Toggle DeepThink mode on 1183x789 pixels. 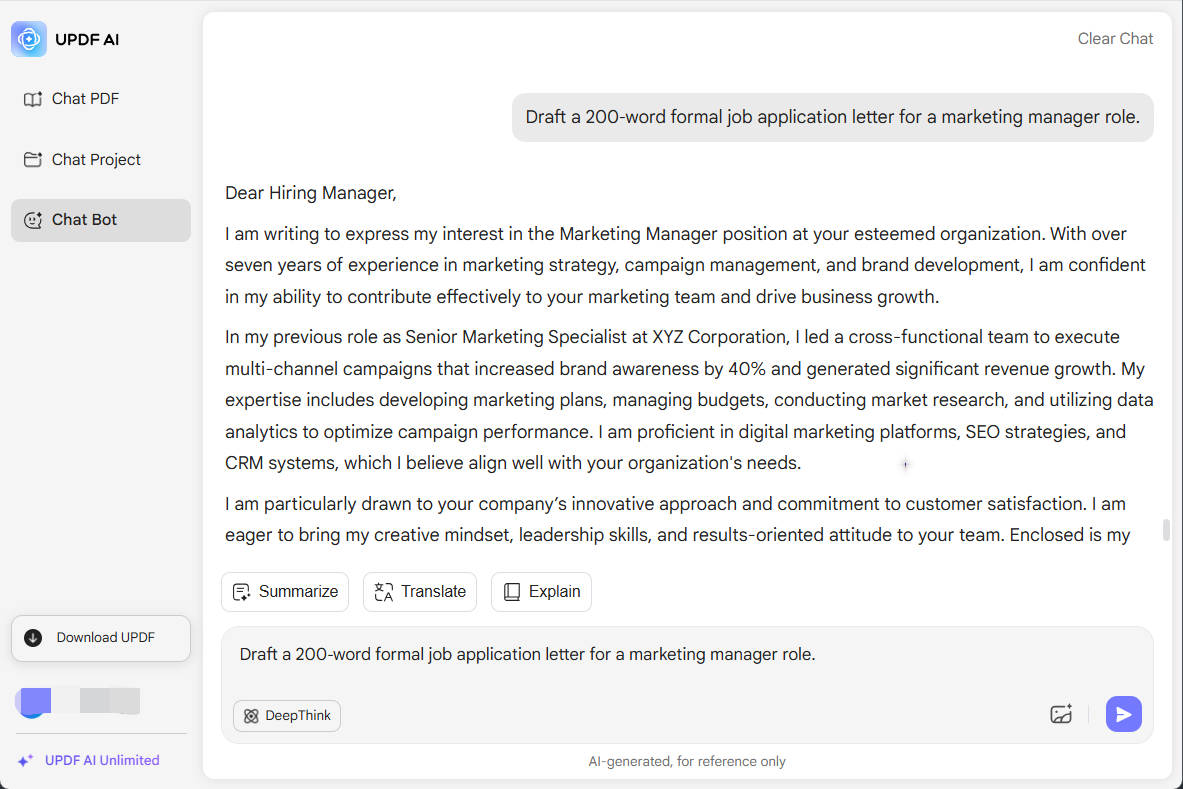287,716
